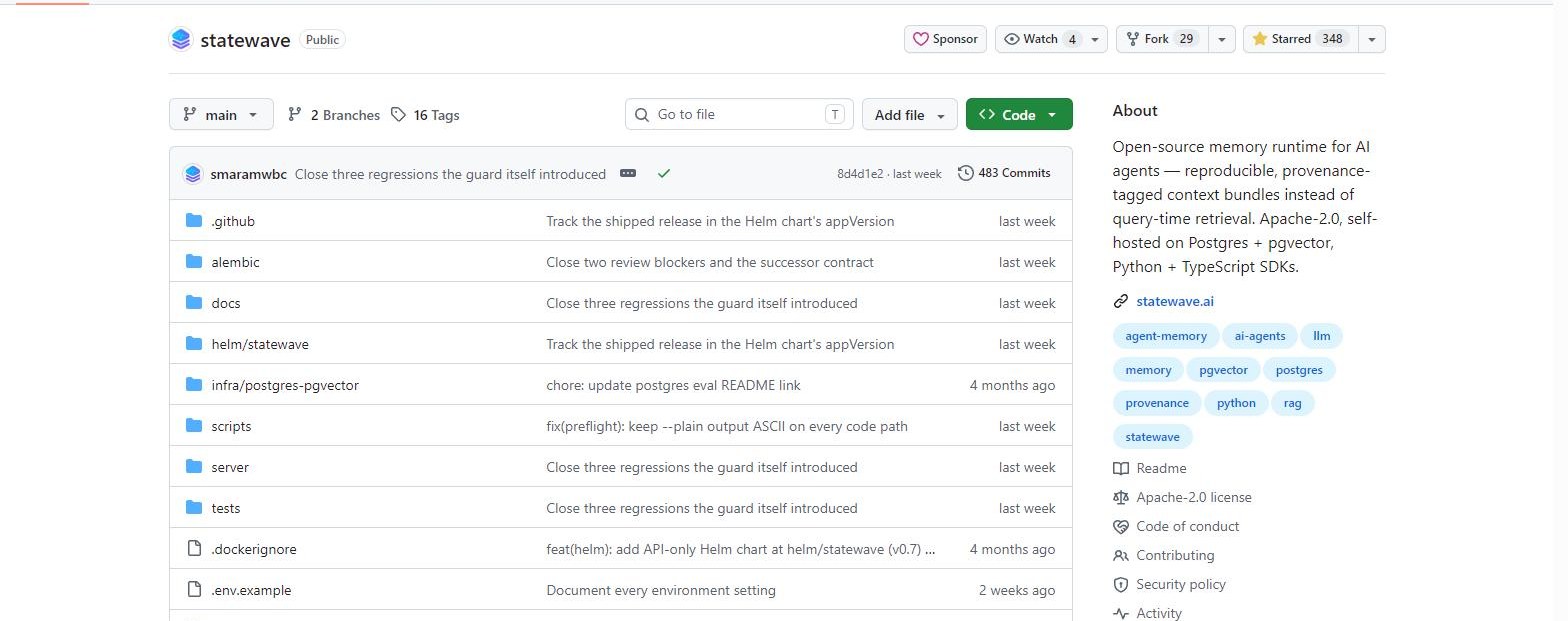Click the .env.example file icon
The height and width of the screenshot is (621, 1568).
[194, 590]
